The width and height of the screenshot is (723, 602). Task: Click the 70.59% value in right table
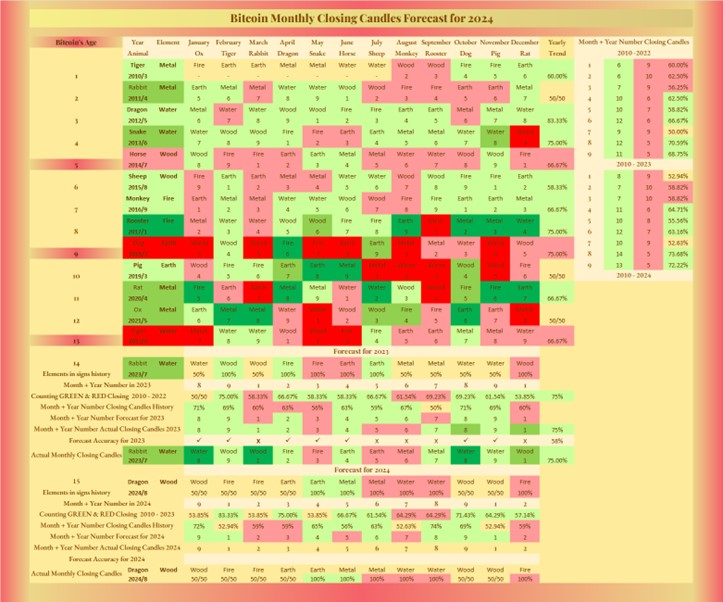pyautogui.click(x=677, y=142)
